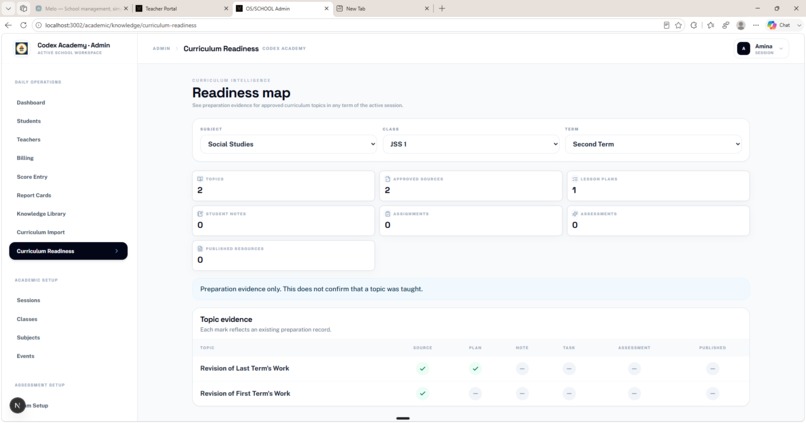806x423 pixels.
Task: Expand the Amina session user menu
Action: 762,49
